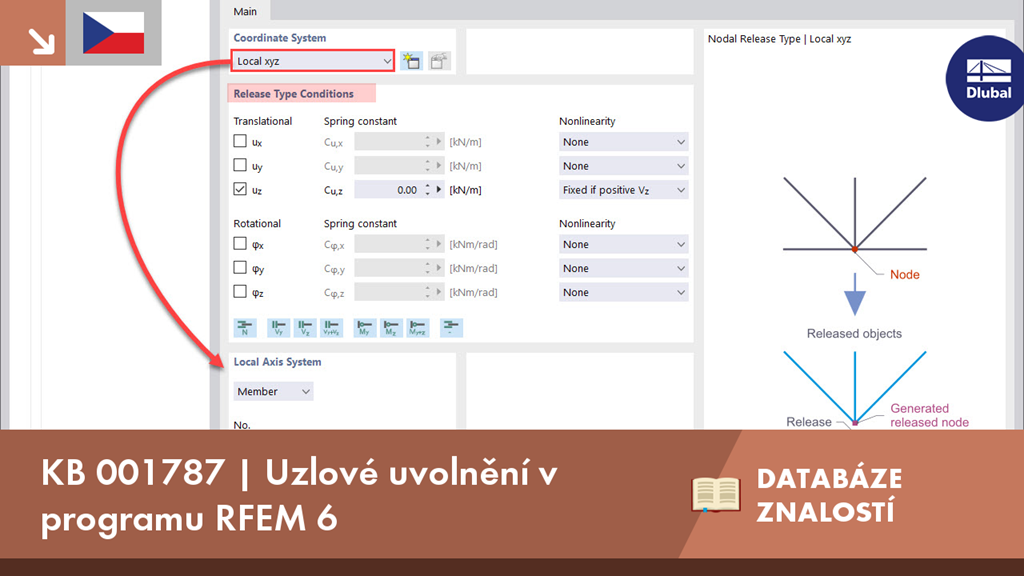Click the My moment release preset icon
The image size is (1024, 576).
pyautogui.click(x=364, y=327)
